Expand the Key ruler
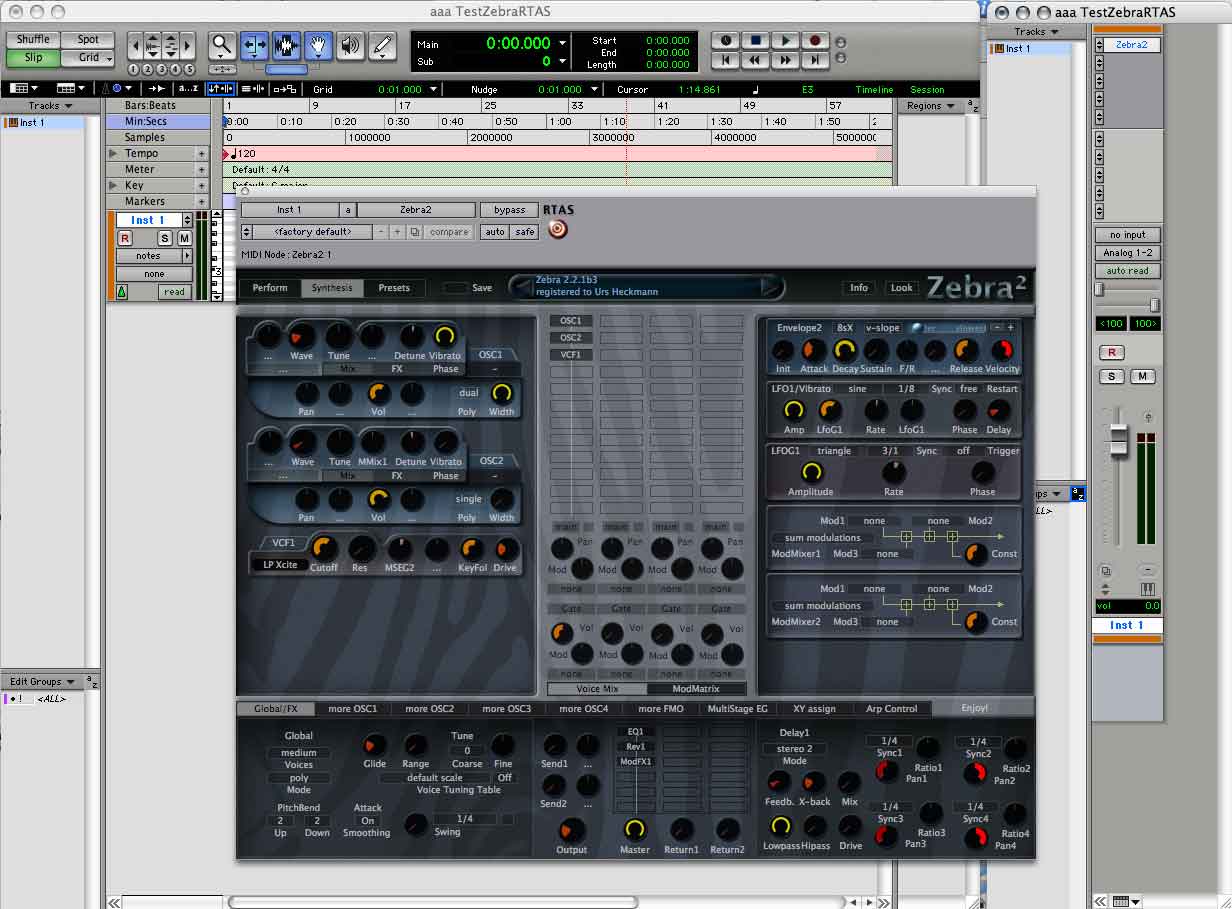Viewport: 1232px width, 909px height. coord(112,186)
